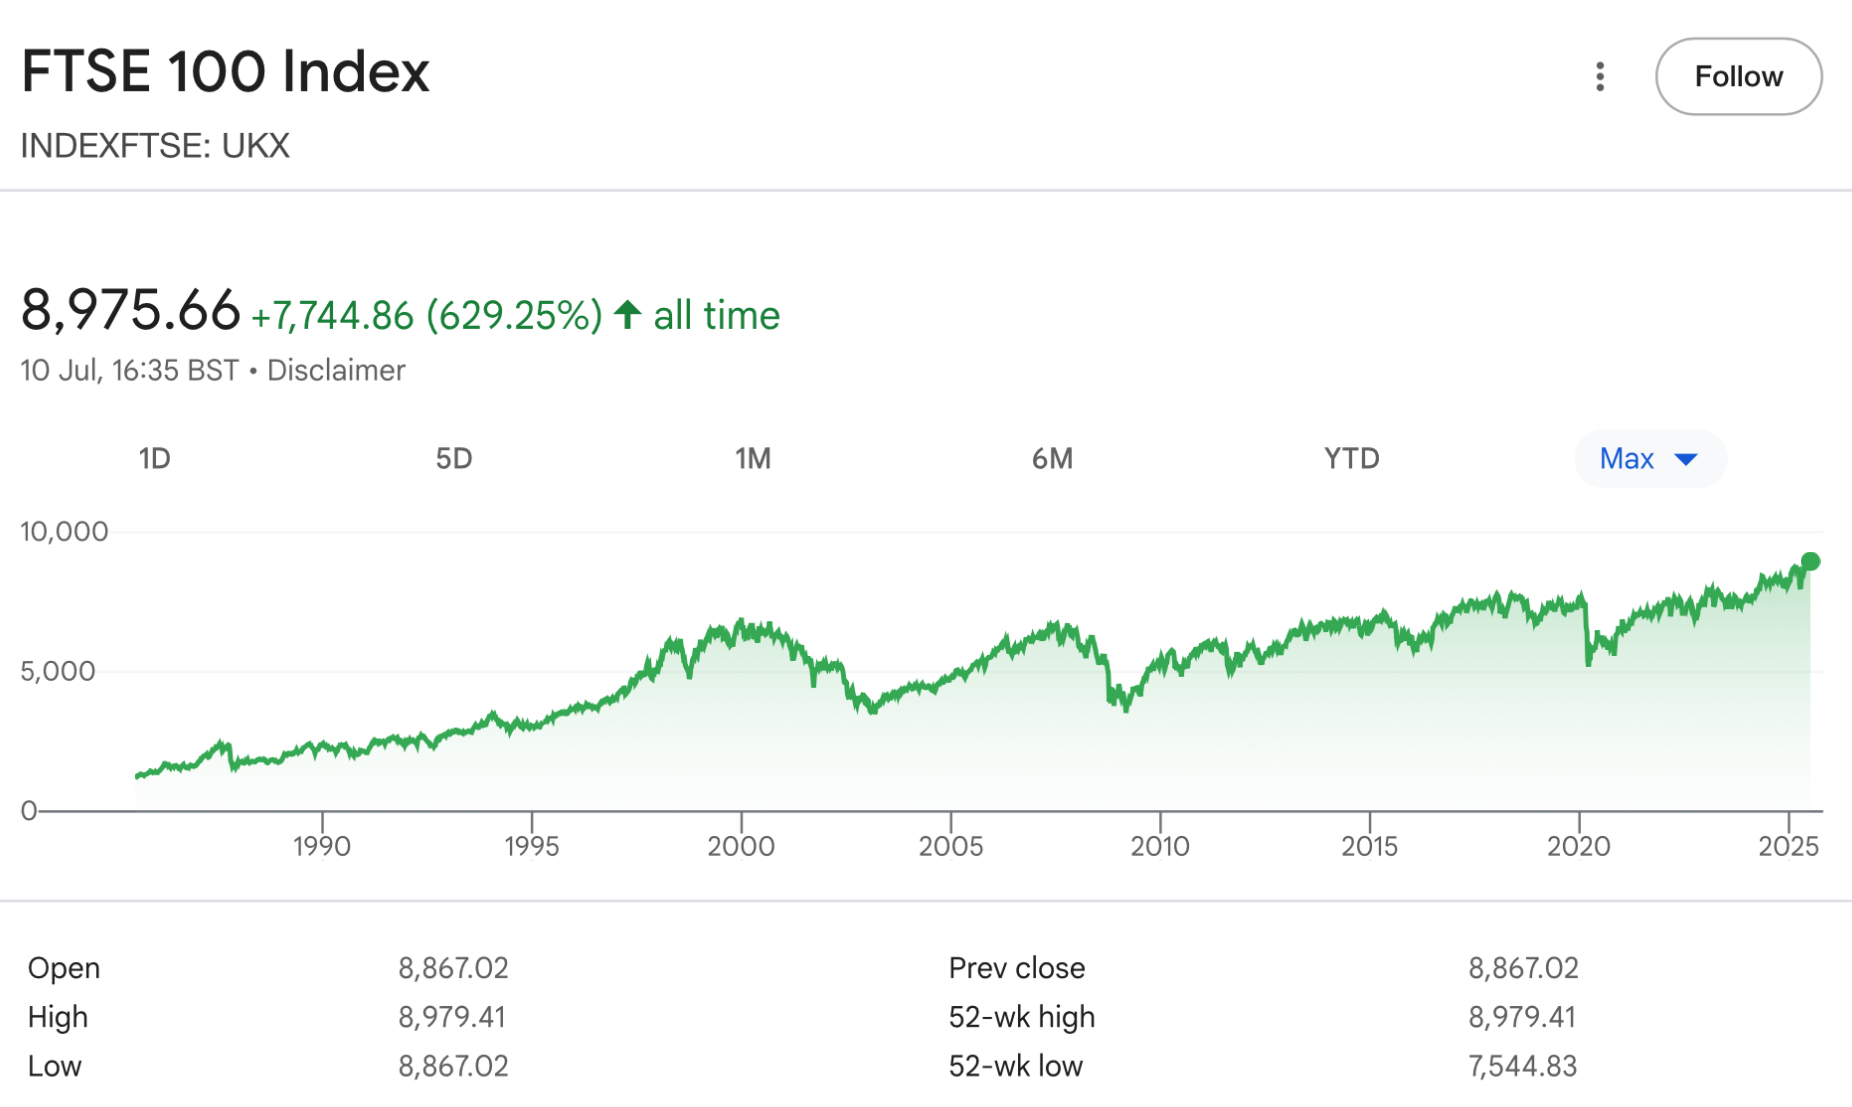Select the Prev close row value
Image resolution: width=1852 pixels, height=1107 pixels.
[1522, 967]
